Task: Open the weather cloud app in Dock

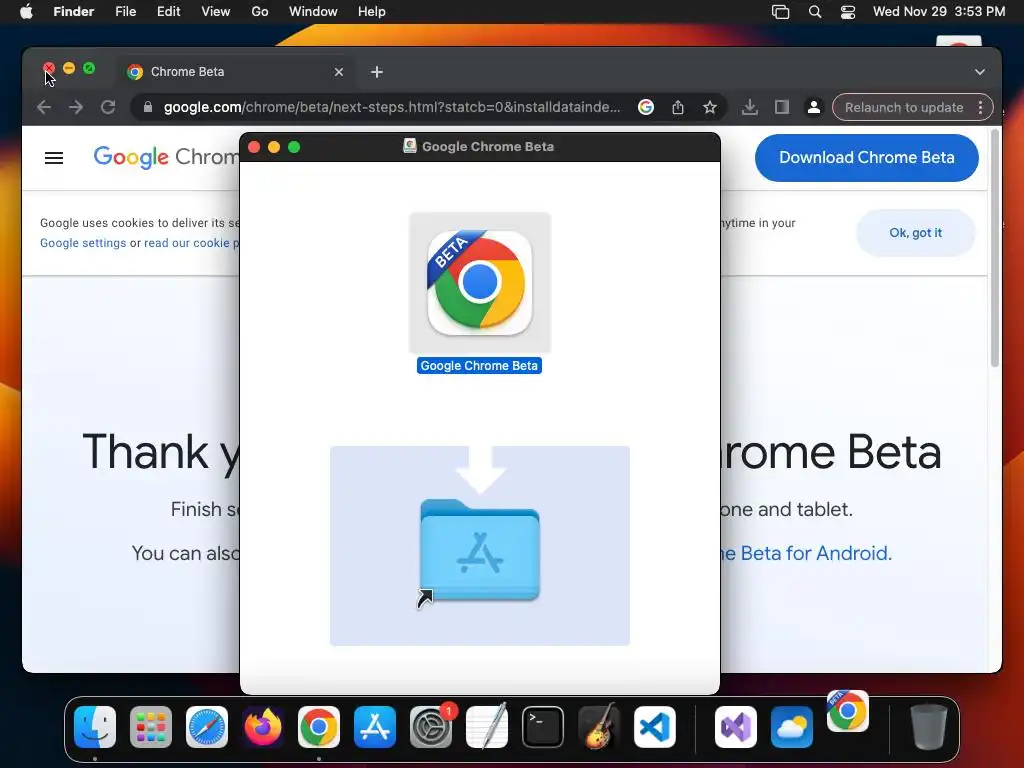Action: (x=792, y=727)
